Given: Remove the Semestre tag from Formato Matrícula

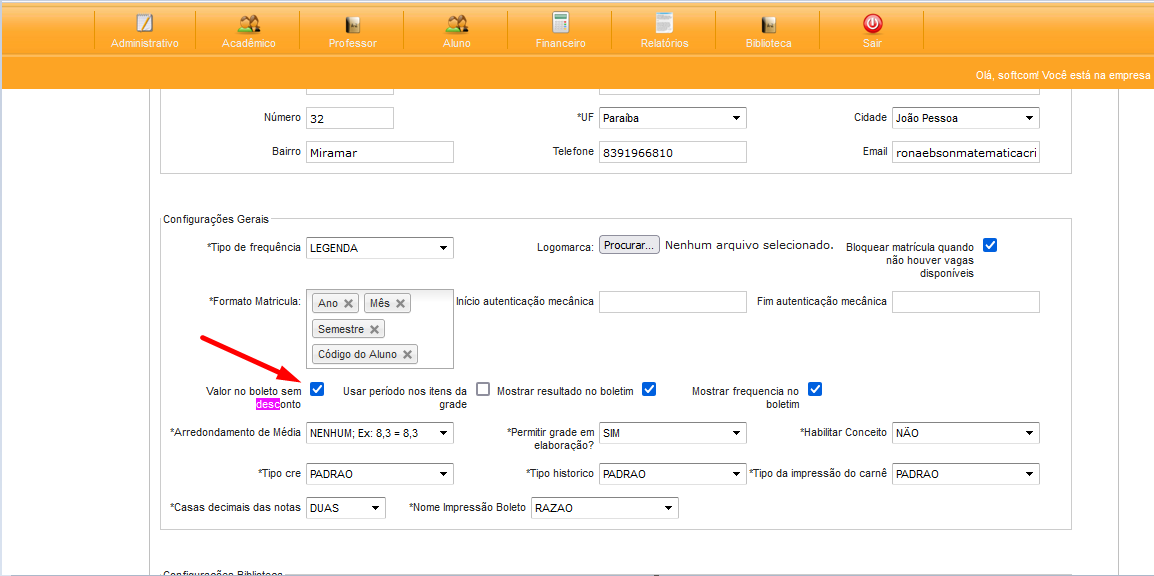Looking at the screenshot, I should (374, 329).
